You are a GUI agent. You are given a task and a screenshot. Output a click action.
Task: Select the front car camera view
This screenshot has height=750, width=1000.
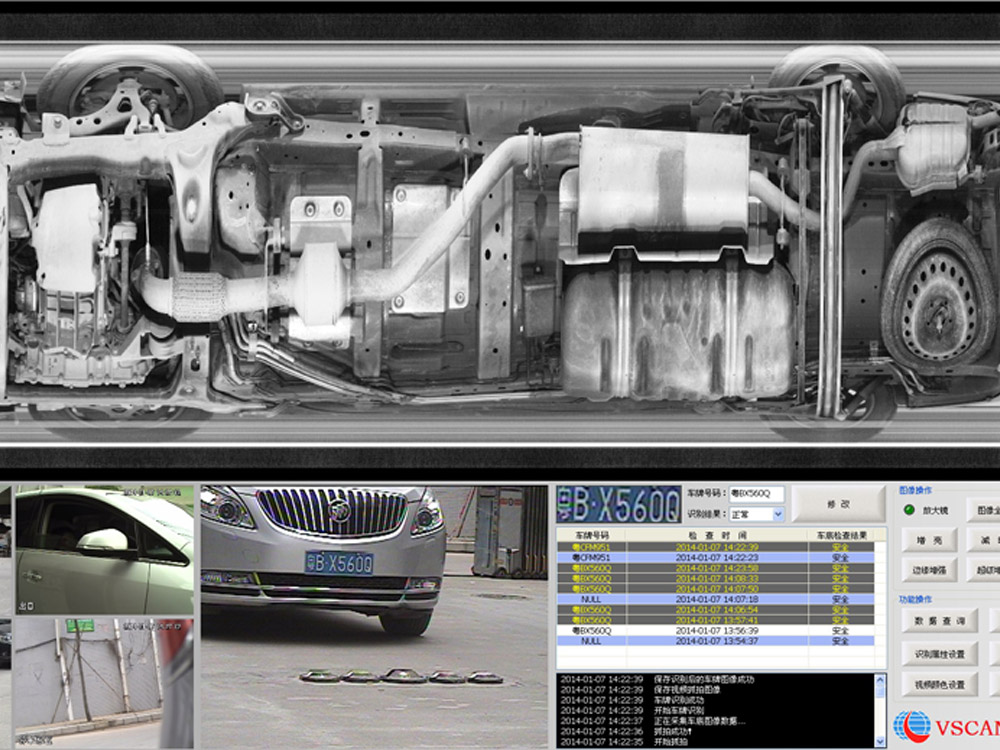tap(322, 560)
